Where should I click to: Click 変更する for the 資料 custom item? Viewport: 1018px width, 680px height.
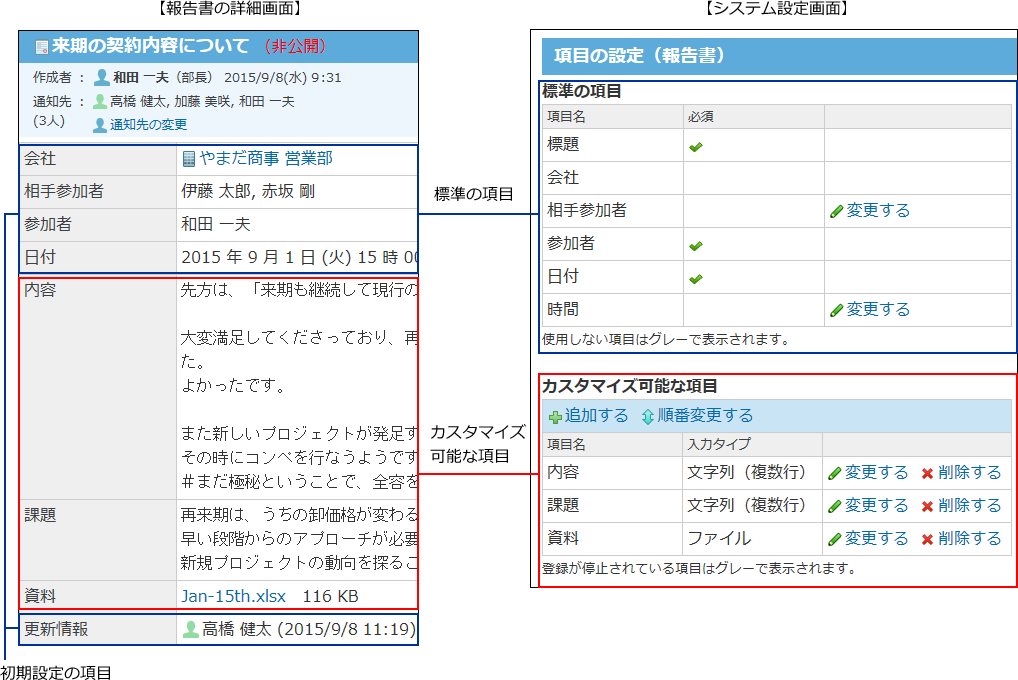click(x=876, y=538)
